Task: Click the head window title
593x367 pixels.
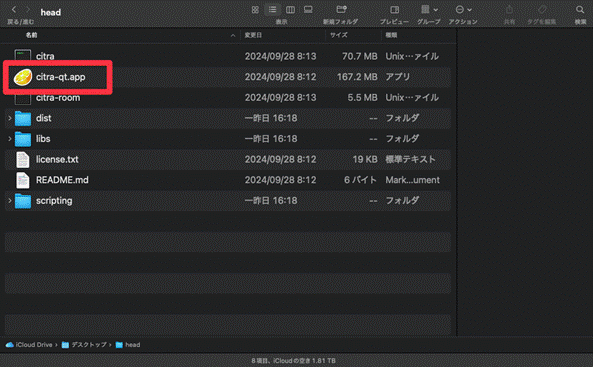Action: coord(51,12)
